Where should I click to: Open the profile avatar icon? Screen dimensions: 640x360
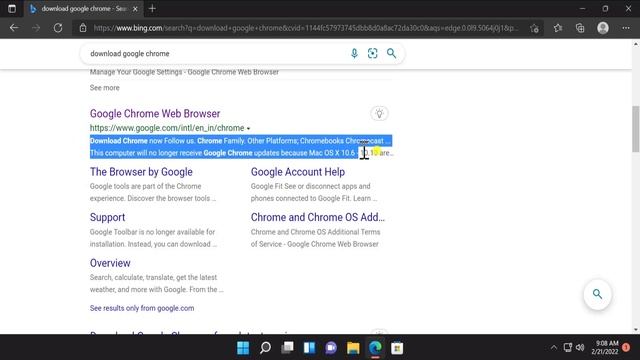click(603, 28)
